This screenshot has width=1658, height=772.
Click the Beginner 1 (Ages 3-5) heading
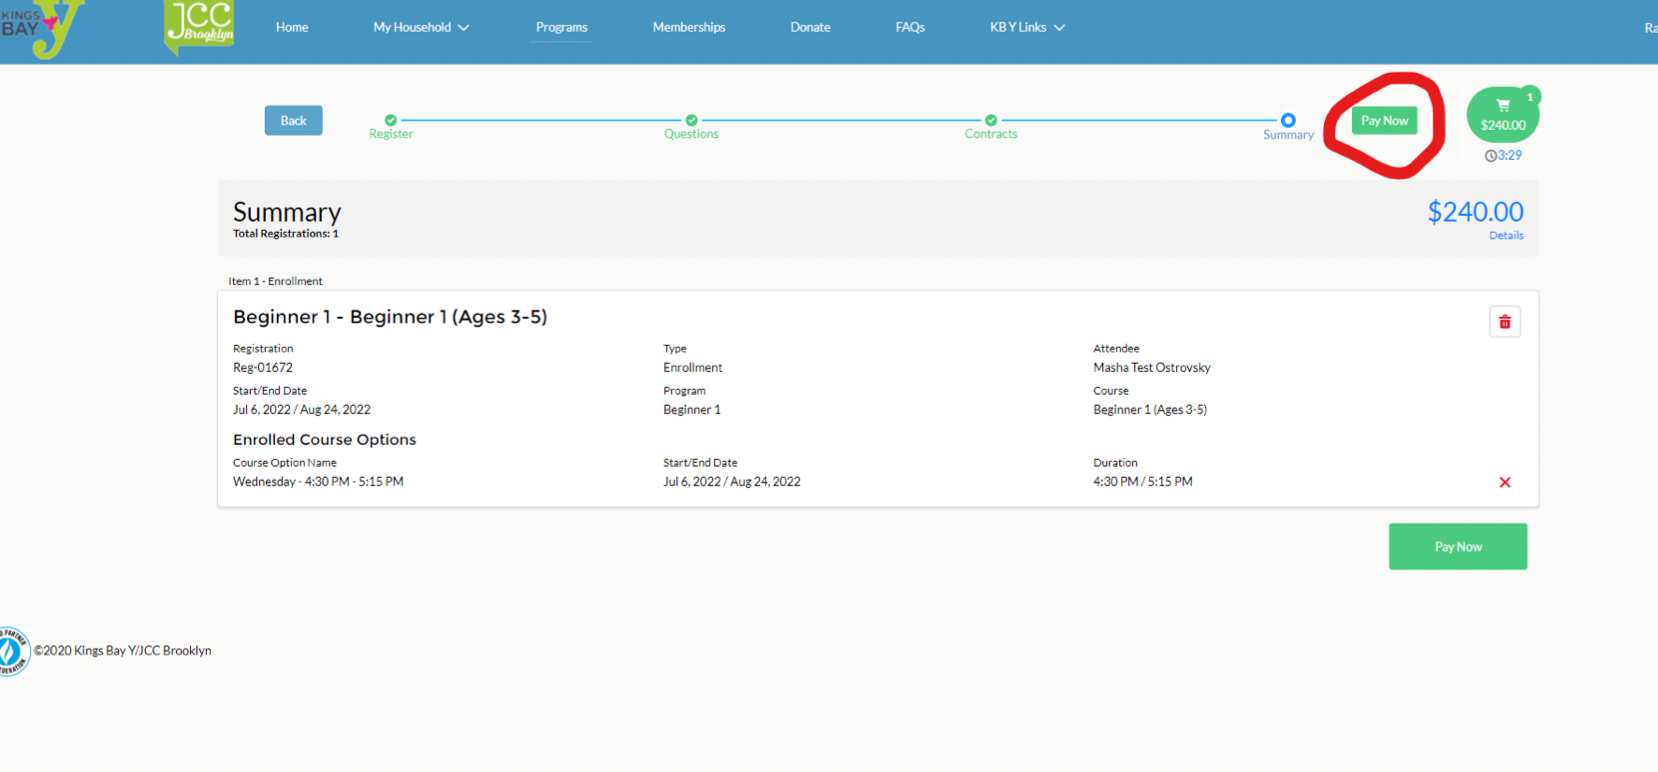click(x=390, y=317)
